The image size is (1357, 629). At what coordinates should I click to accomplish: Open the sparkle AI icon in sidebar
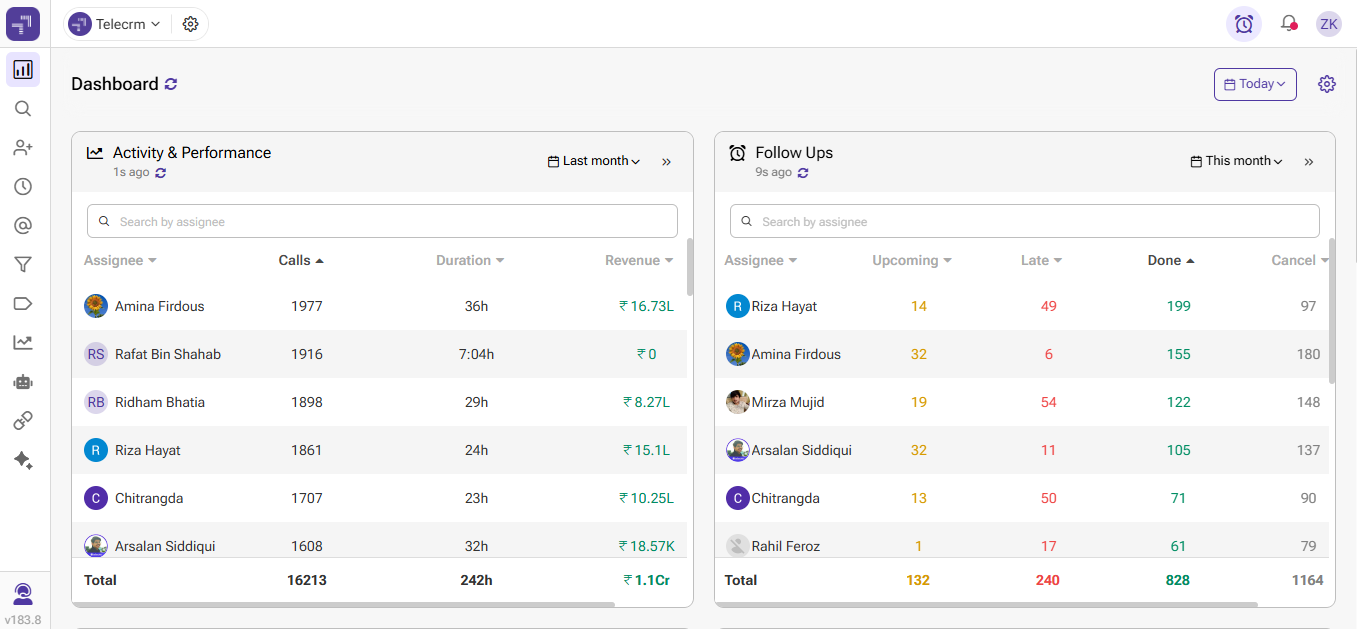[23, 460]
